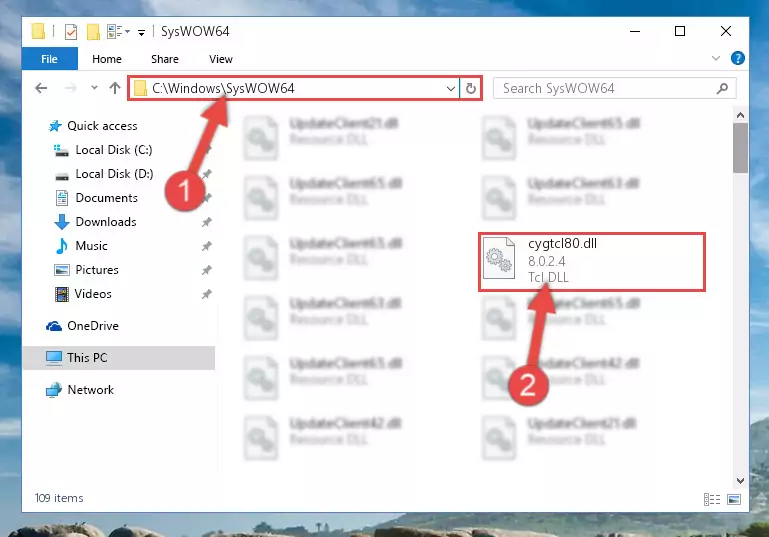Click the cygtcl80.dll gear file icon
This screenshot has width=769, height=537.
(x=499, y=258)
